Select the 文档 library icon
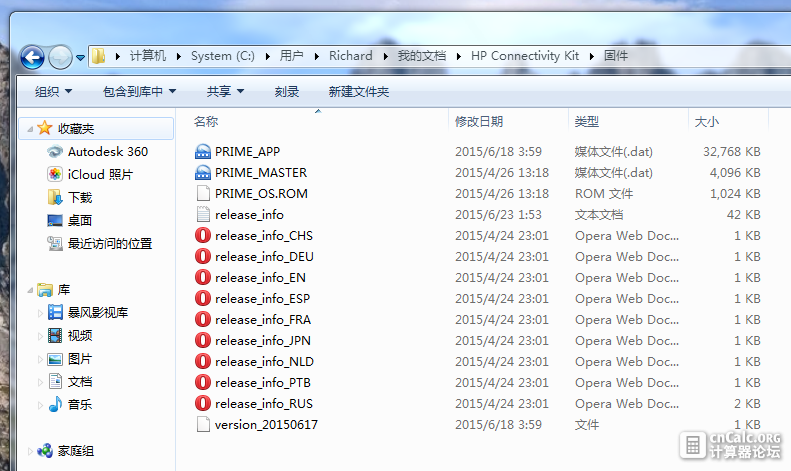The image size is (791, 471). 55,381
